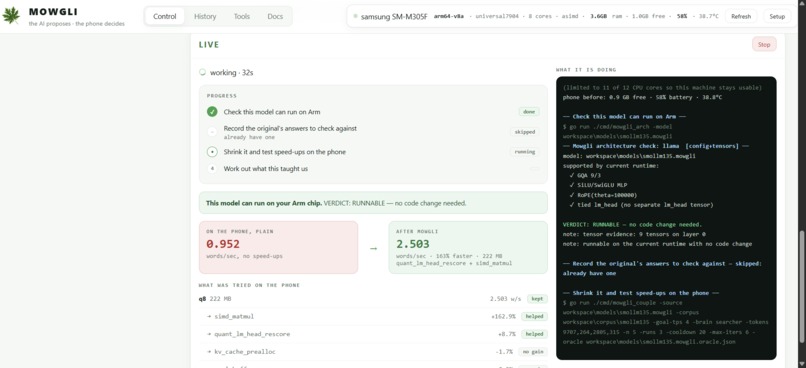
Task: Click the 2.503 After Mowgli value
Action: click(x=413, y=244)
